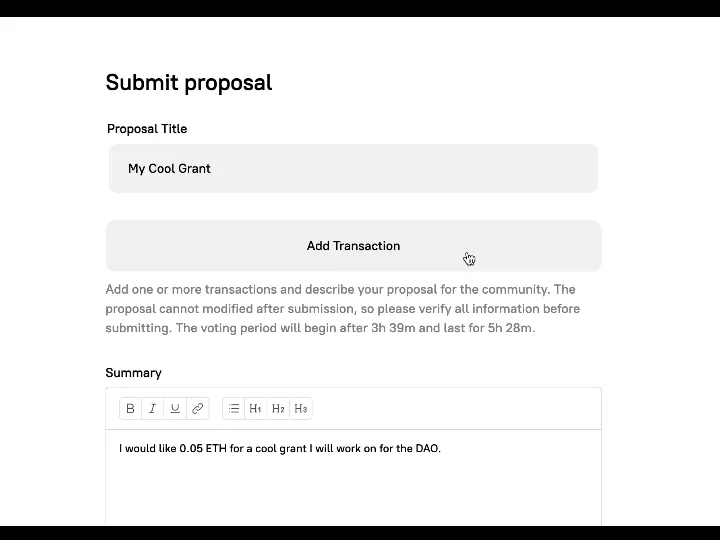Click the "Summary" section label

tap(133, 373)
